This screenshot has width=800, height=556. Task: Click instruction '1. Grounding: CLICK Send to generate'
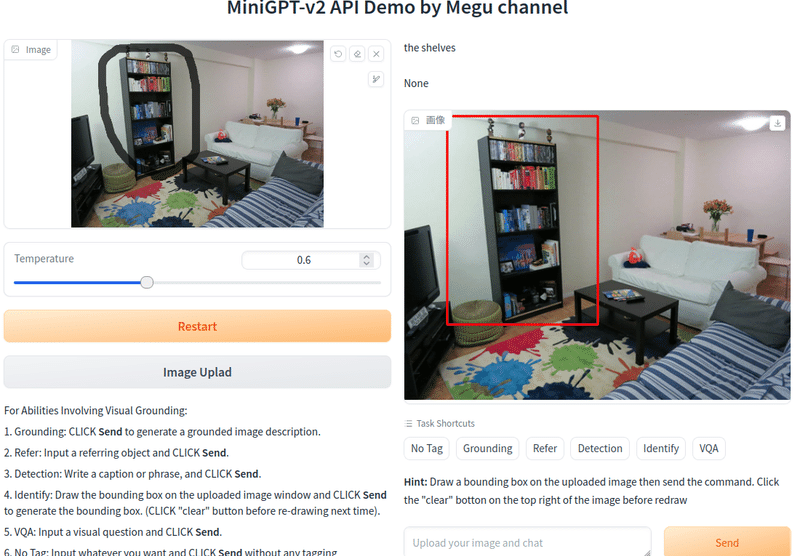pos(162,432)
